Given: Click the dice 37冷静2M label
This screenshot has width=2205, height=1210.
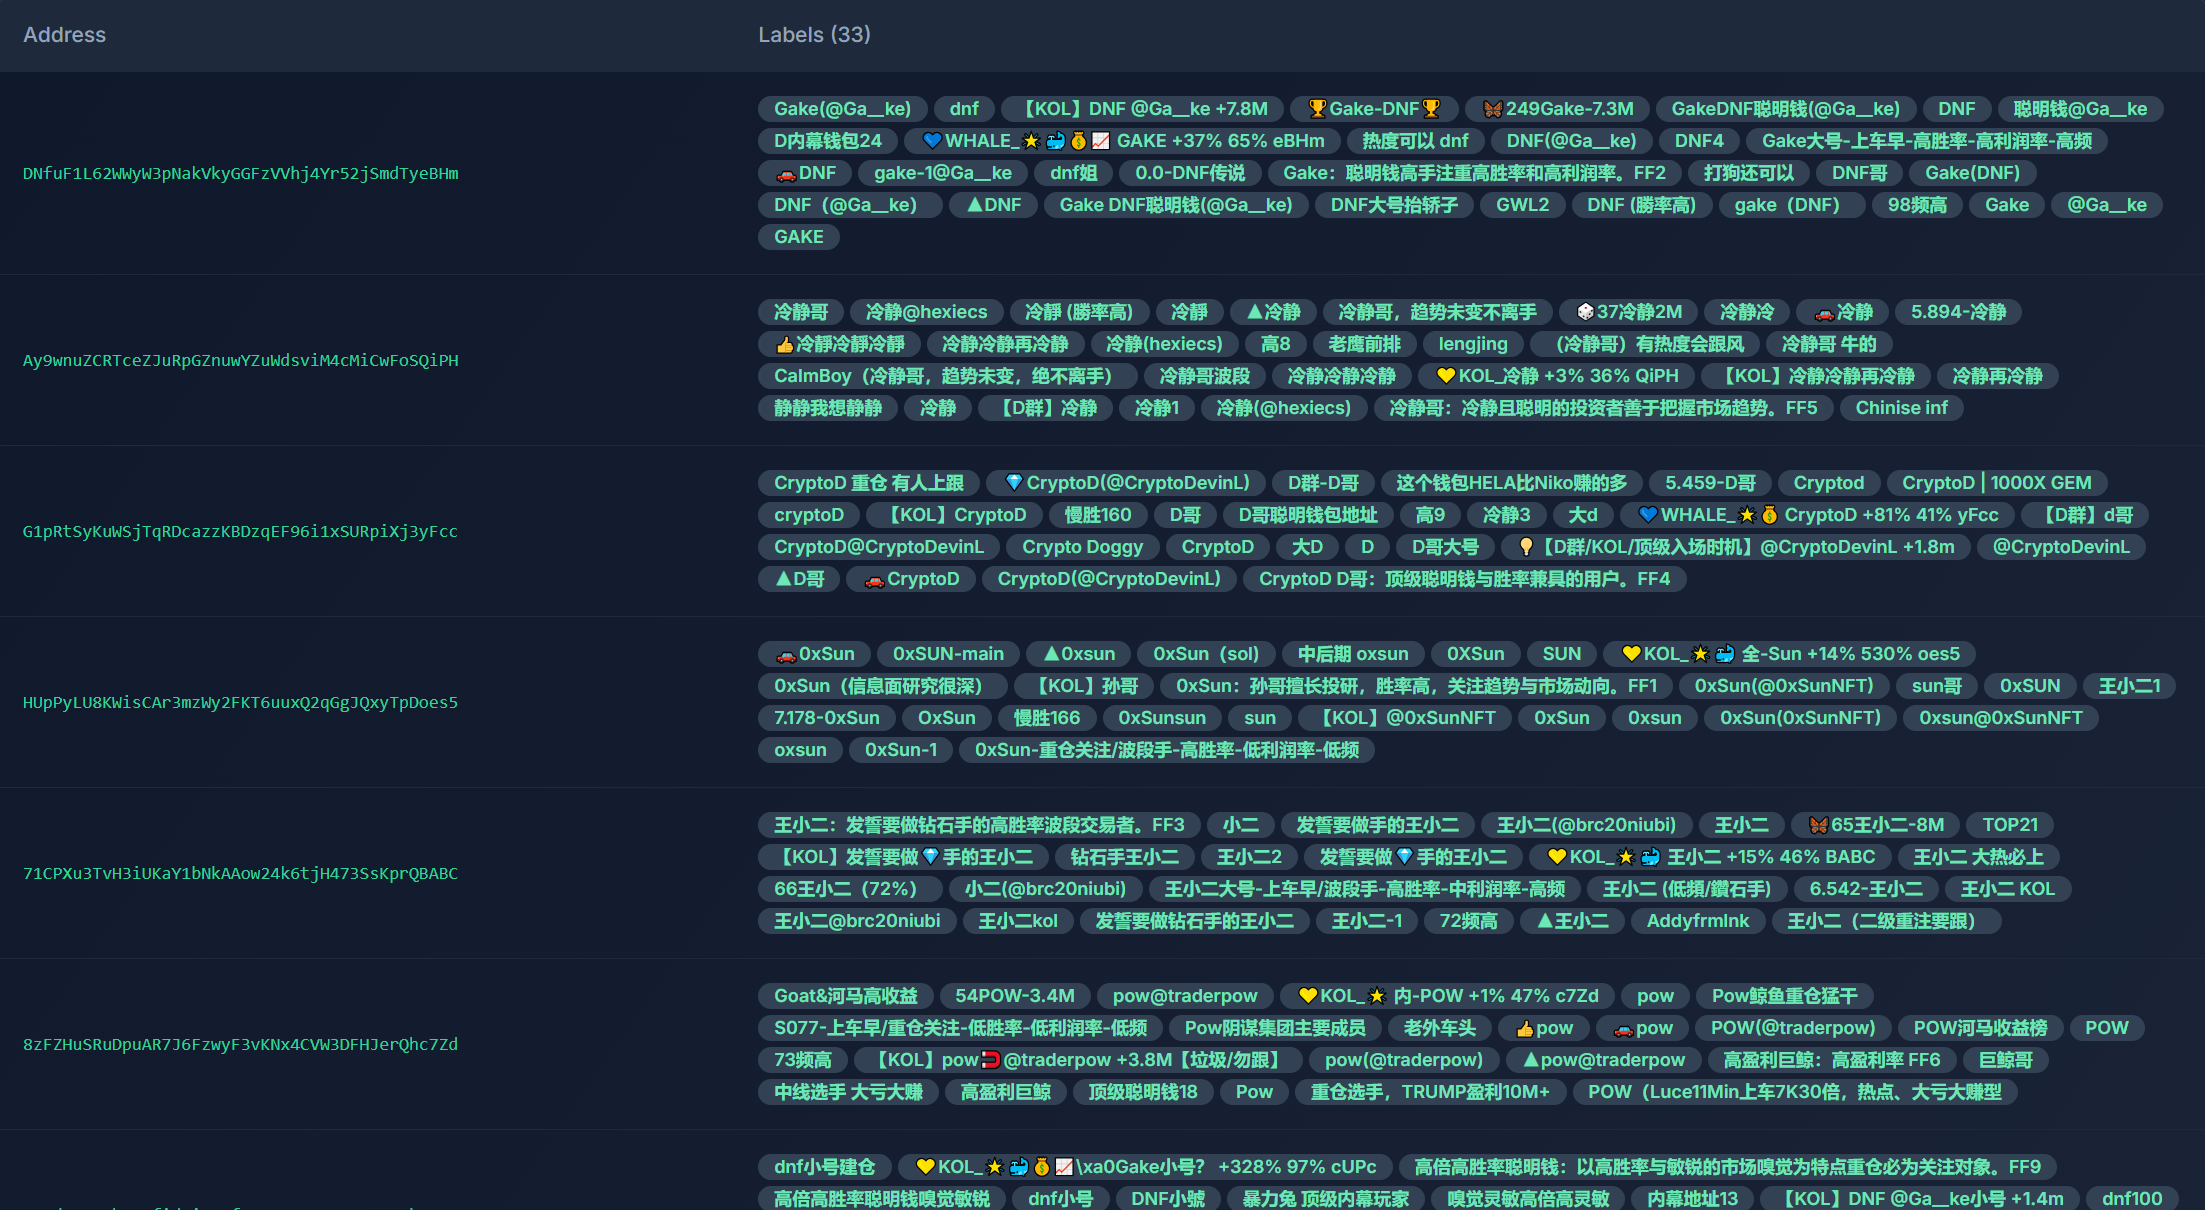Looking at the screenshot, I should pyautogui.click(x=1628, y=312).
